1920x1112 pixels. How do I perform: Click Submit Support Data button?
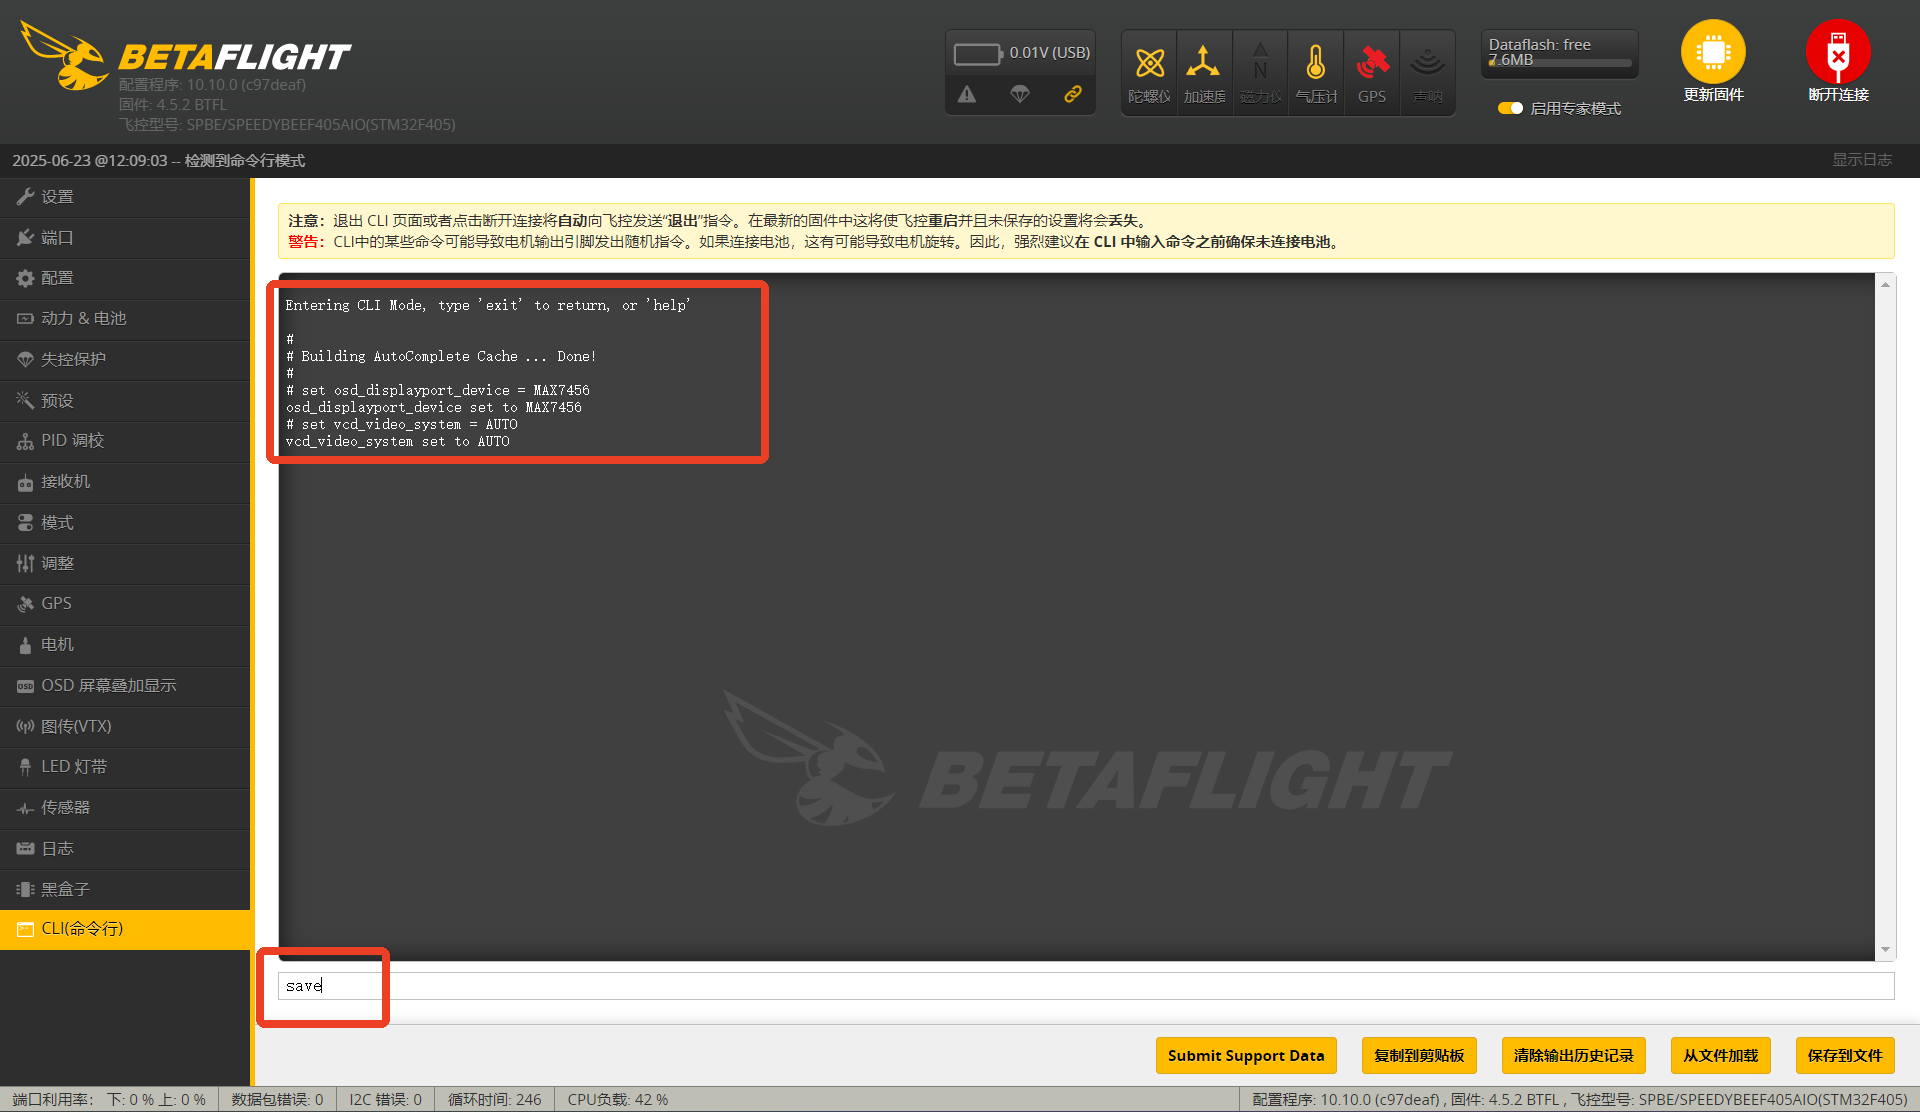pyautogui.click(x=1246, y=1056)
